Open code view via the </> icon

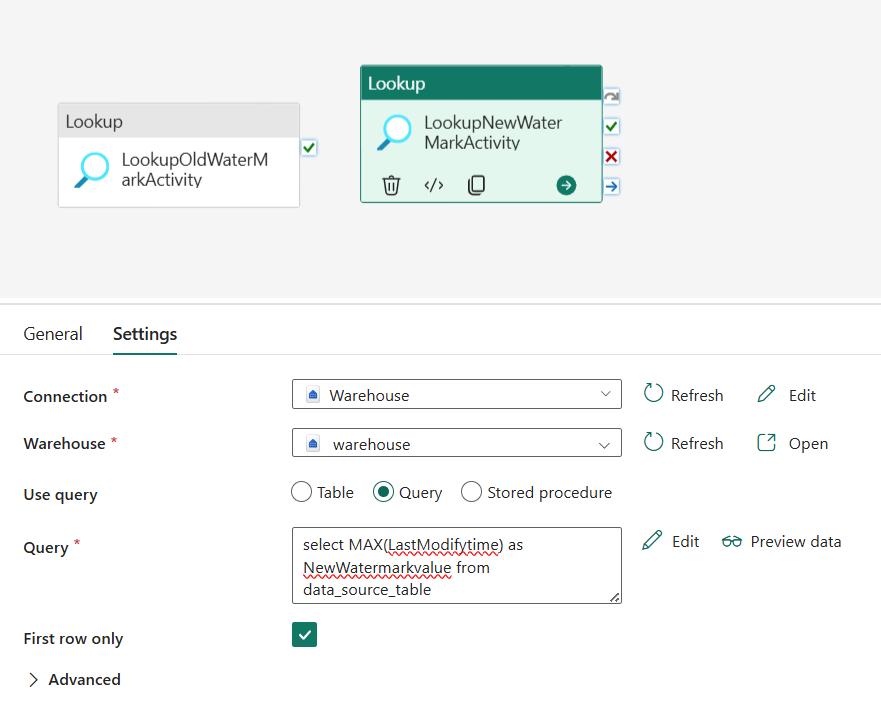coord(433,185)
